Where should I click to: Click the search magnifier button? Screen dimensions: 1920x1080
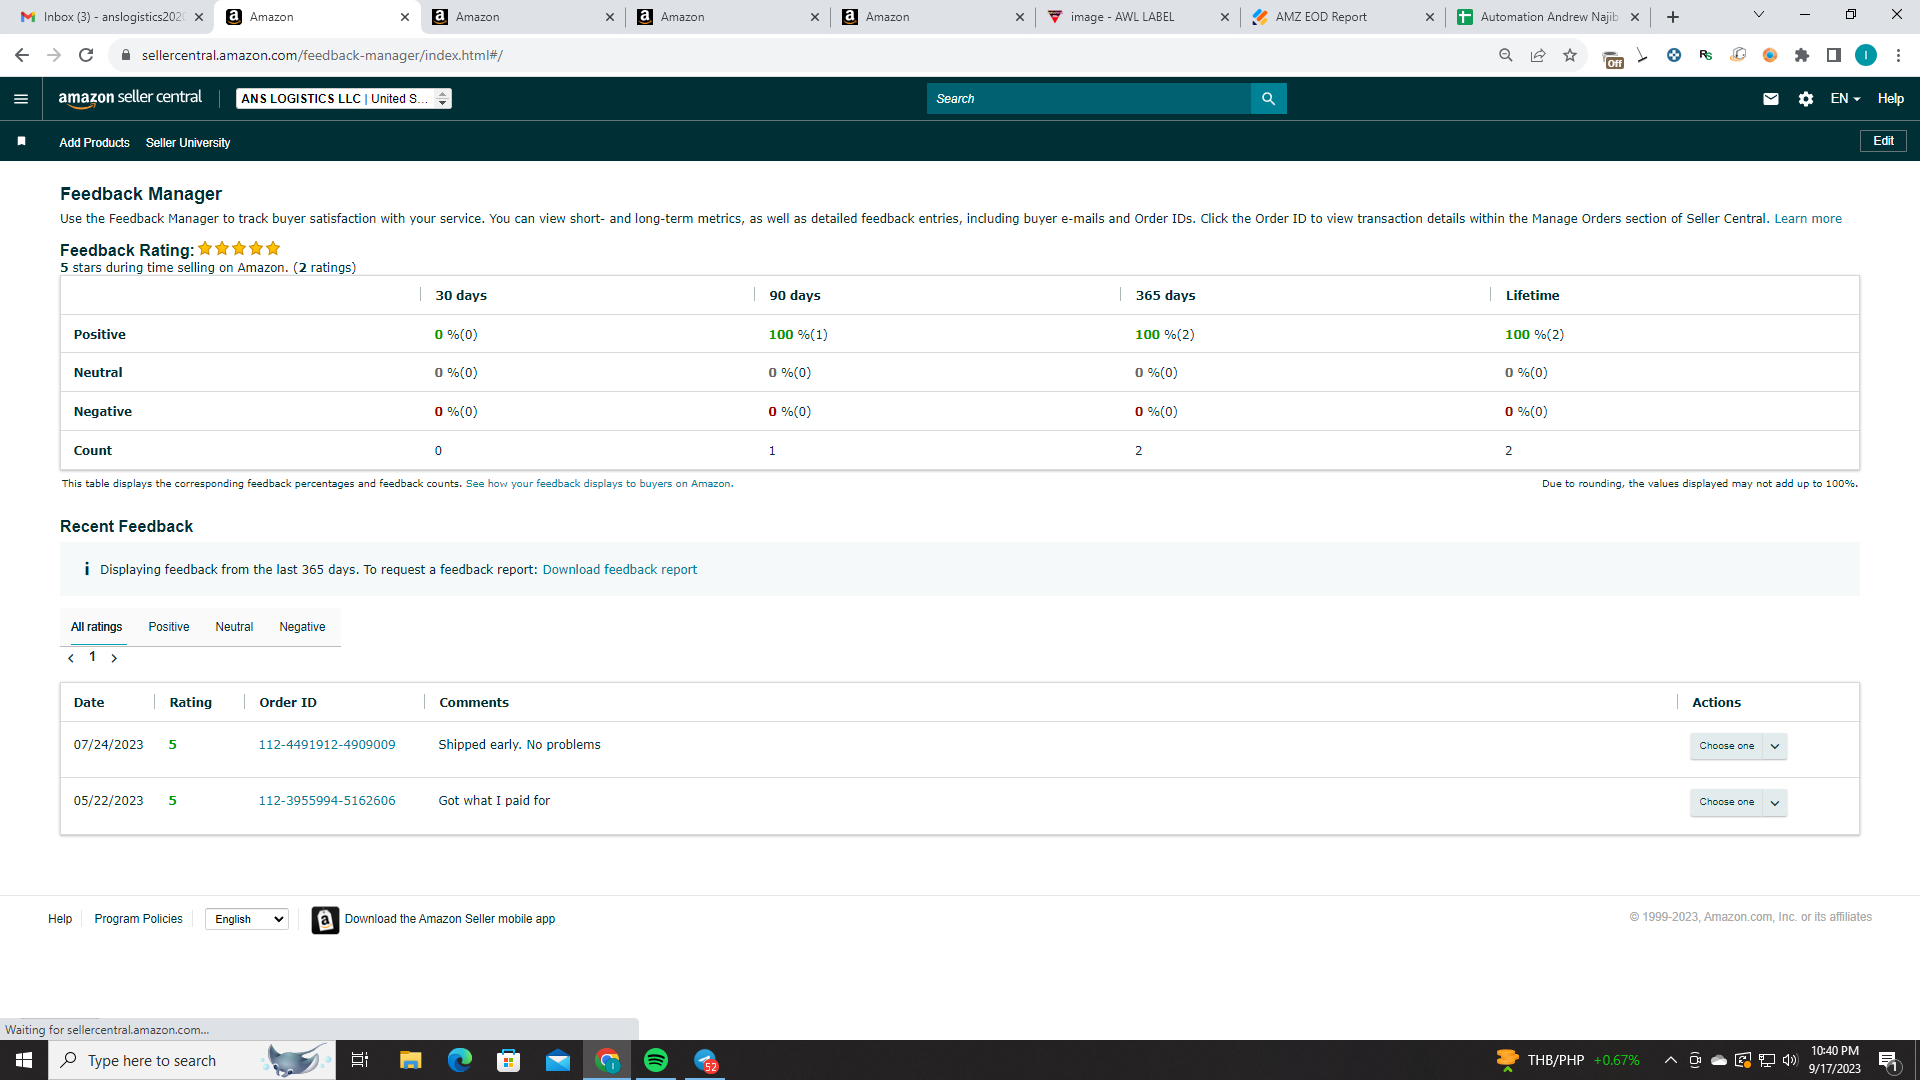1268,99
